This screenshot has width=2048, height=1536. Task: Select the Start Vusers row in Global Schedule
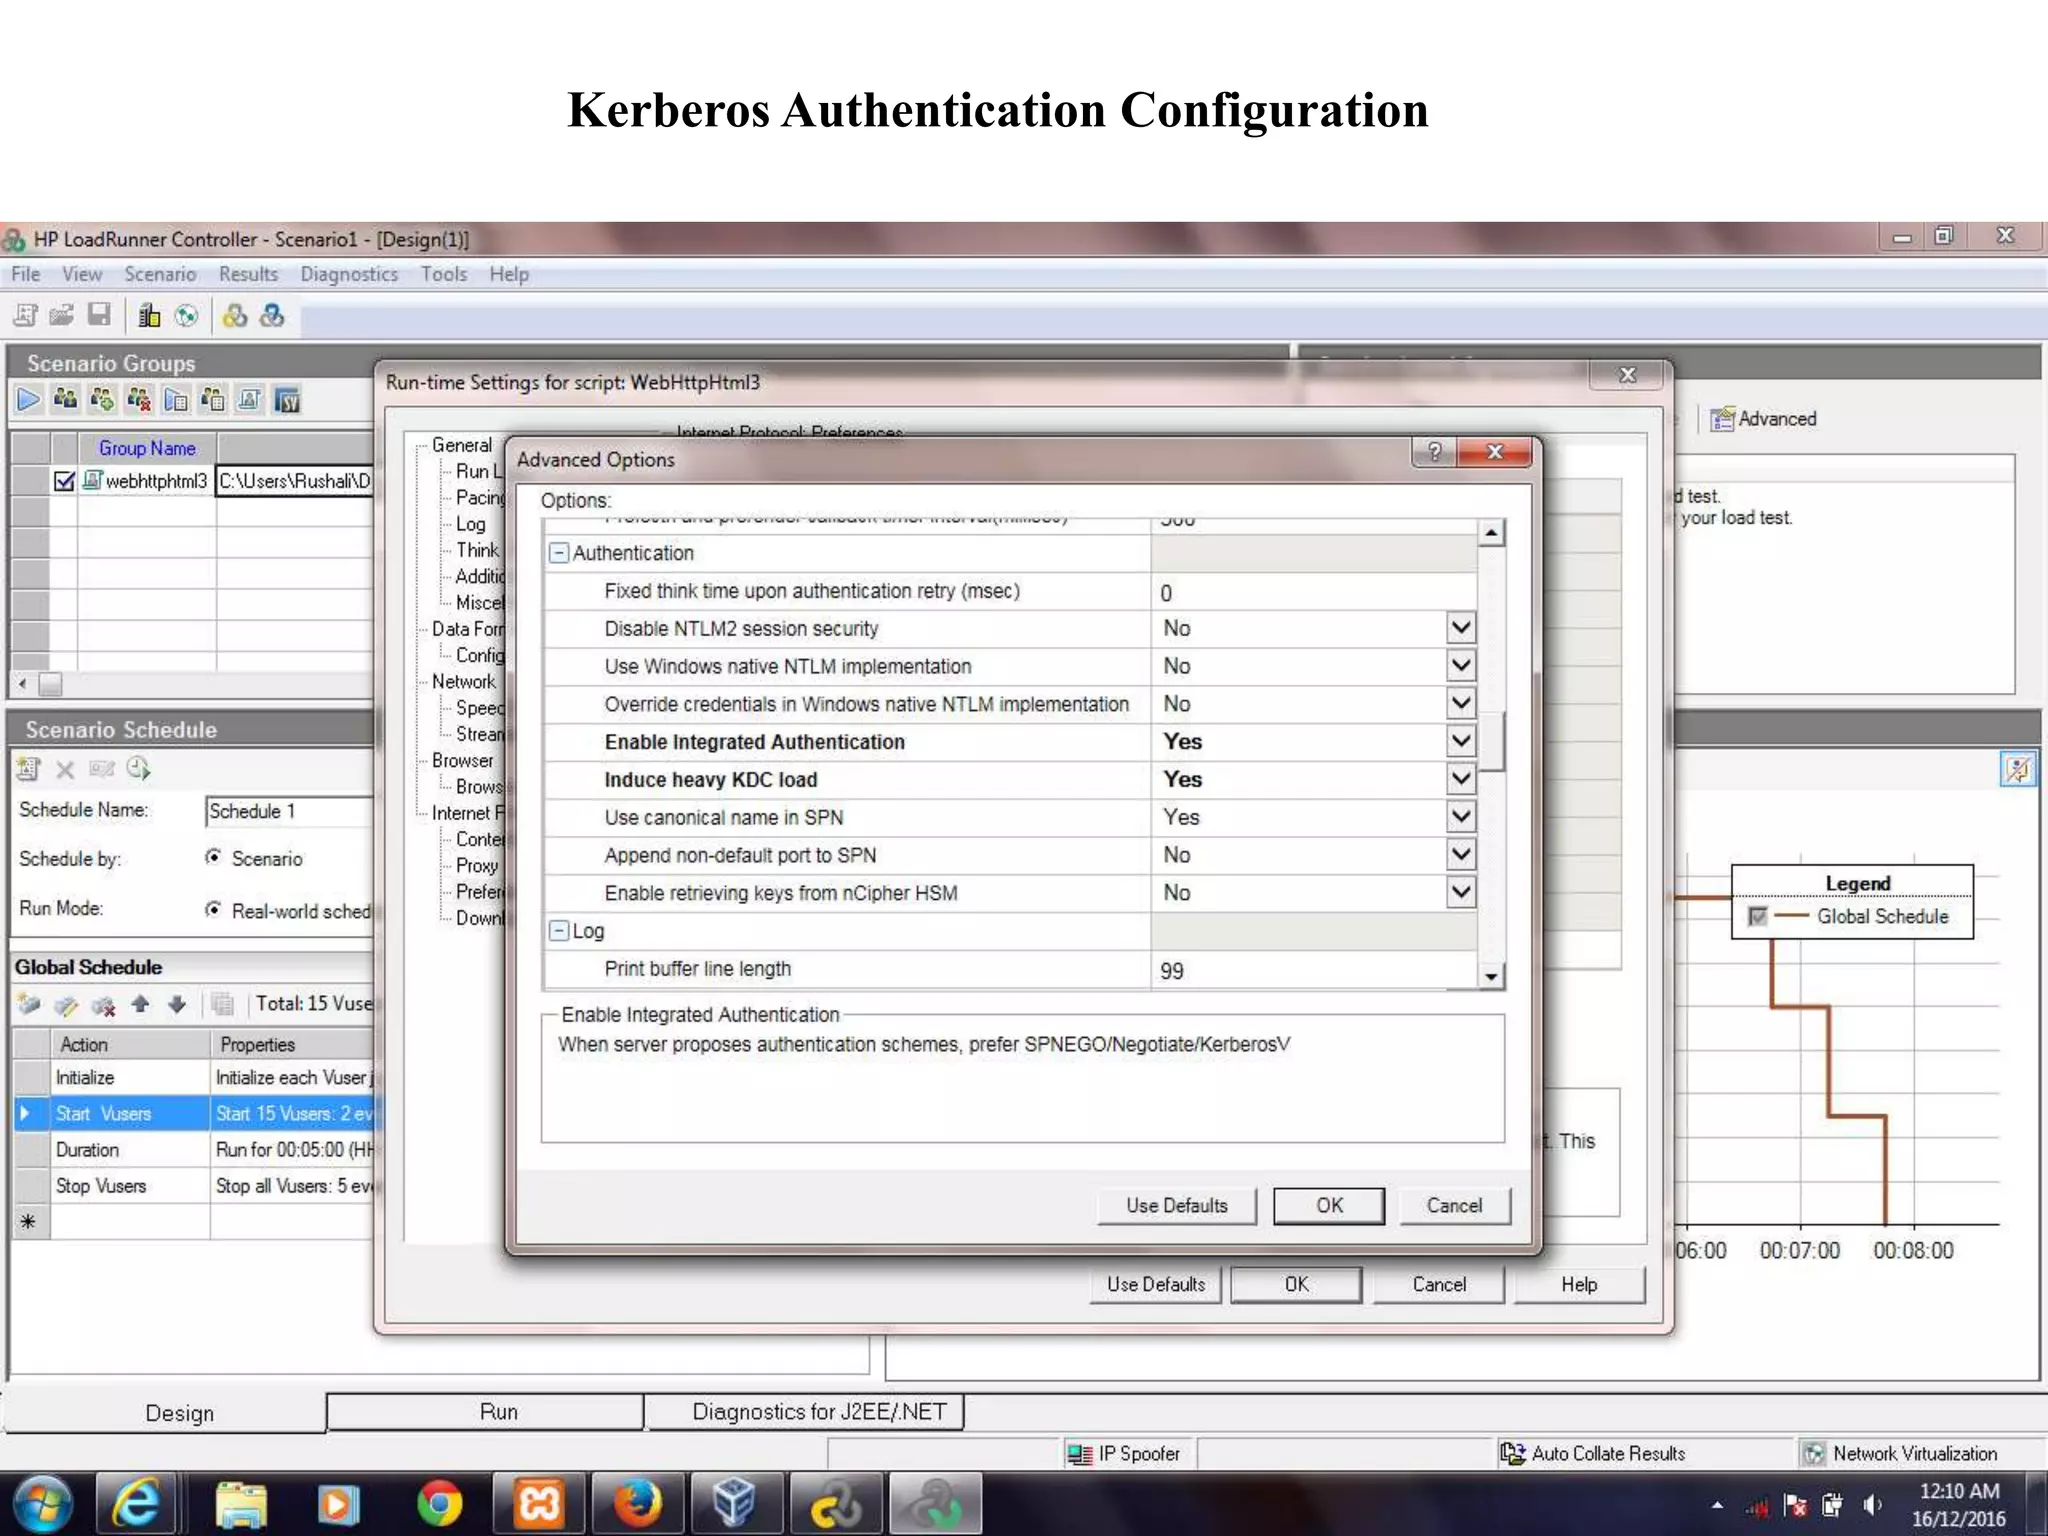[x=195, y=1113]
